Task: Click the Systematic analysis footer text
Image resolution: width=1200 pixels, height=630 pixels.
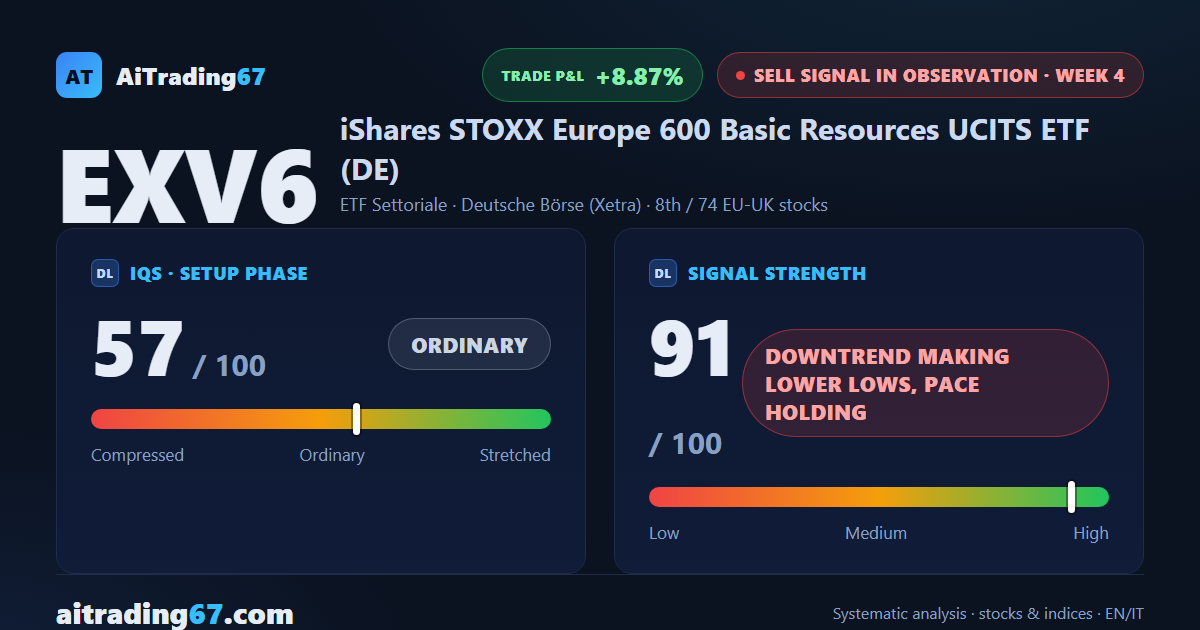Action: [988, 614]
